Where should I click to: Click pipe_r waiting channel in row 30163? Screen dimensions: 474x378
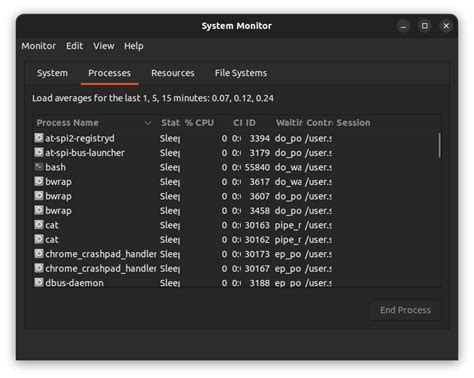pyautogui.click(x=288, y=225)
